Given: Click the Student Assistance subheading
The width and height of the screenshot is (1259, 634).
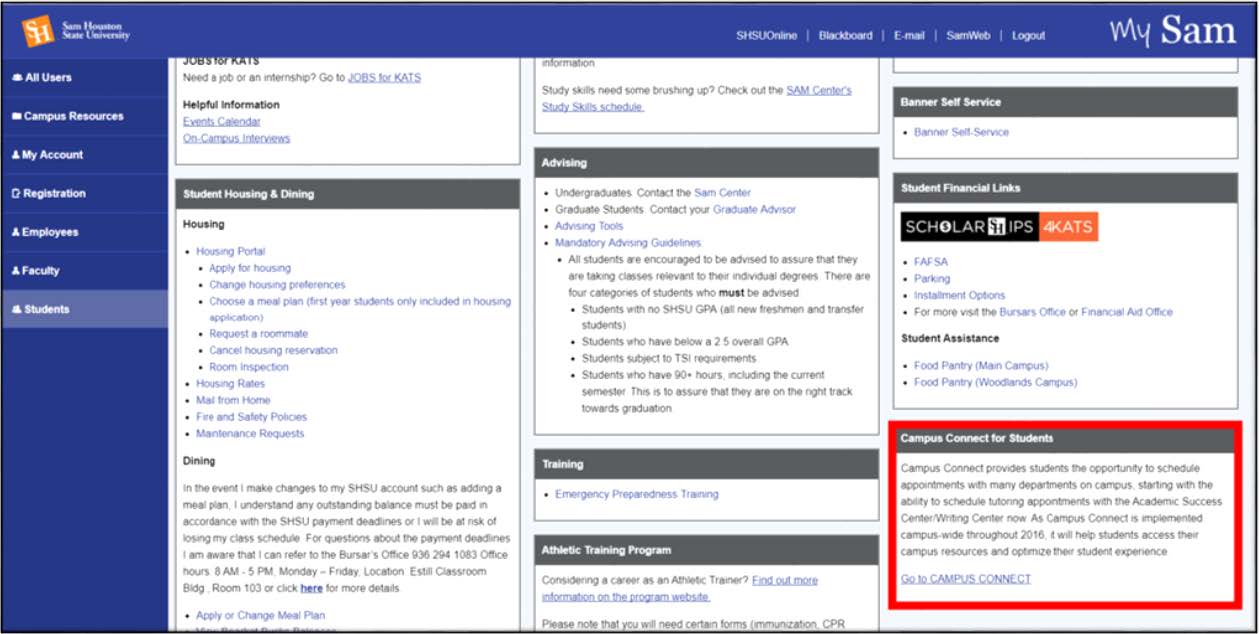Looking at the screenshot, I should click(x=950, y=338).
